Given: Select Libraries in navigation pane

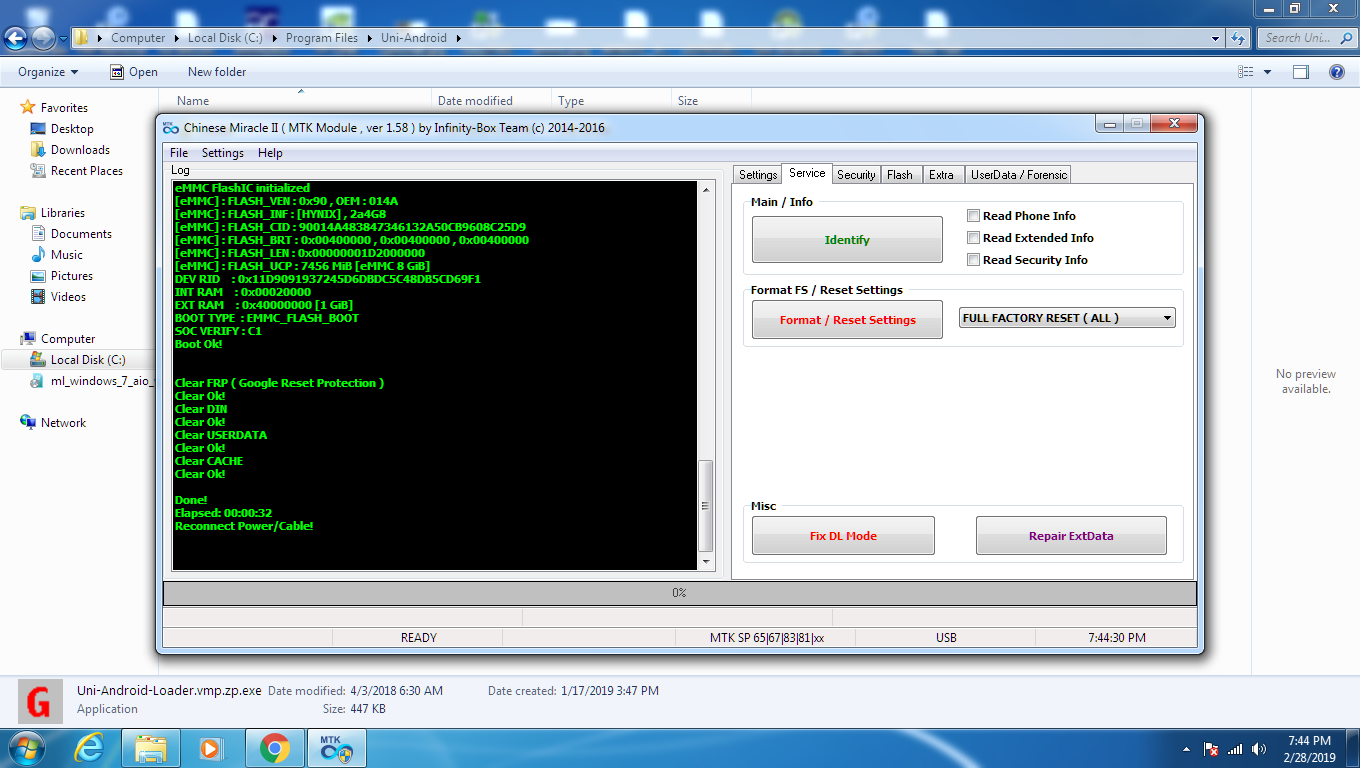Looking at the screenshot, I should pos(62,213).
